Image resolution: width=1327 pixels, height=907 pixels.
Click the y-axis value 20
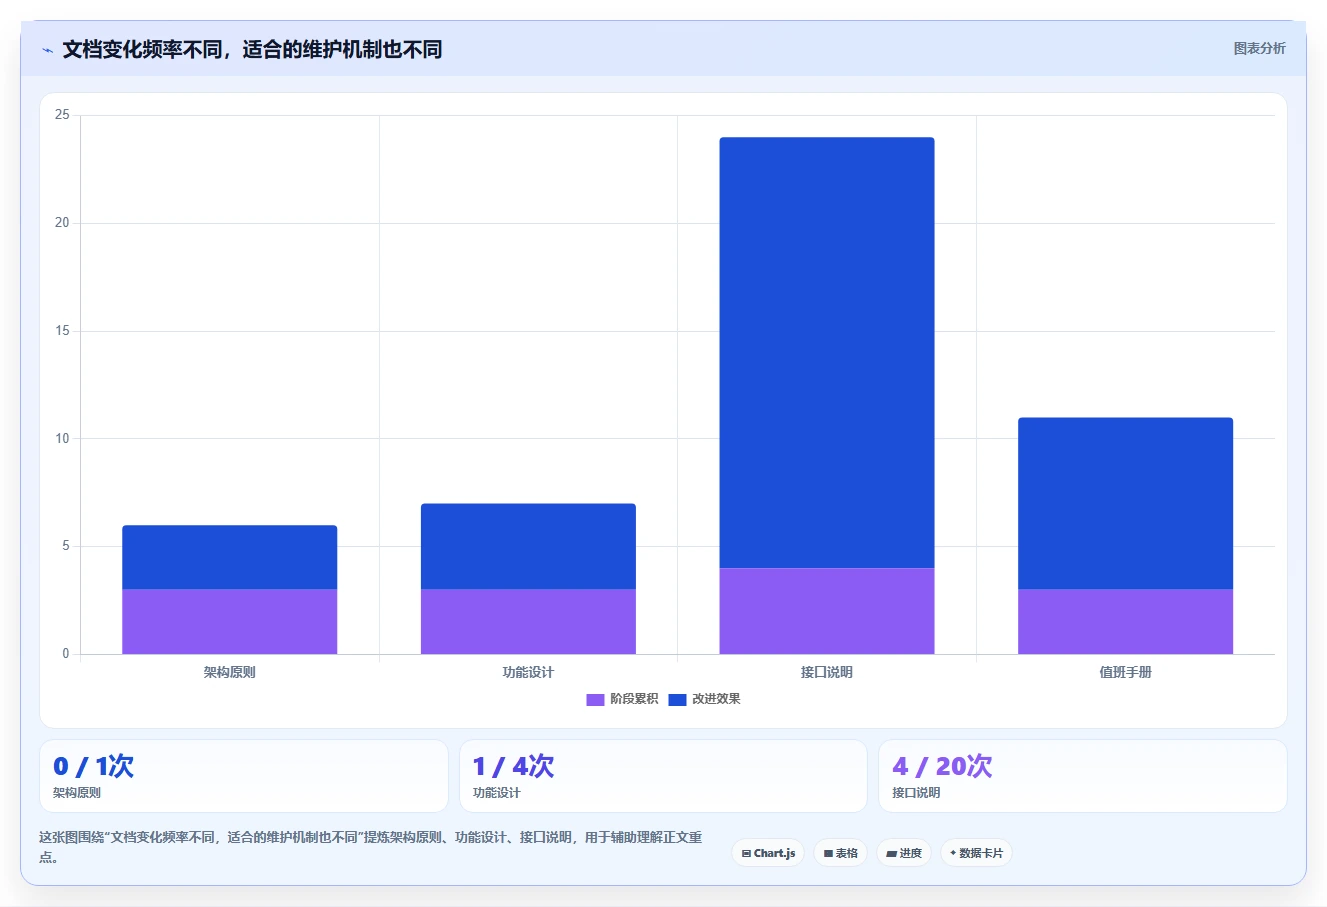62,223
